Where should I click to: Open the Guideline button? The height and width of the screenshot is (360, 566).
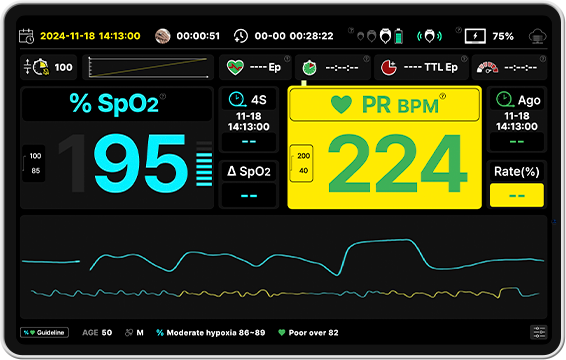point(44,333)
